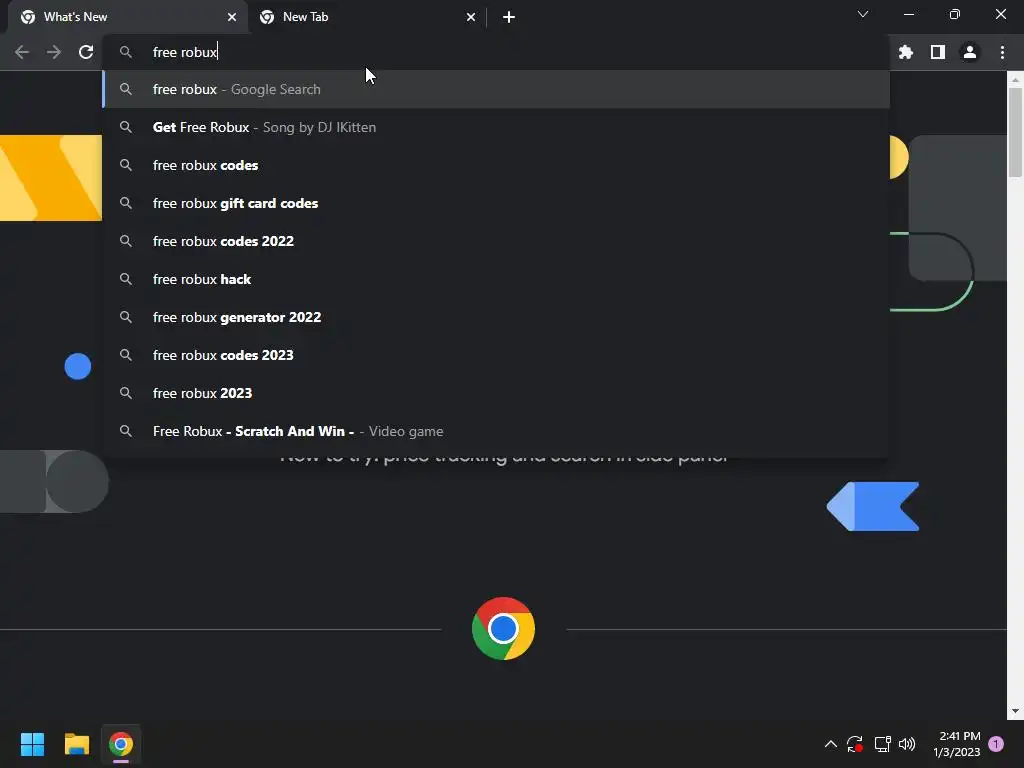Open the Extensions puzzle icon
1024x768 pixels.
point(905,52)
